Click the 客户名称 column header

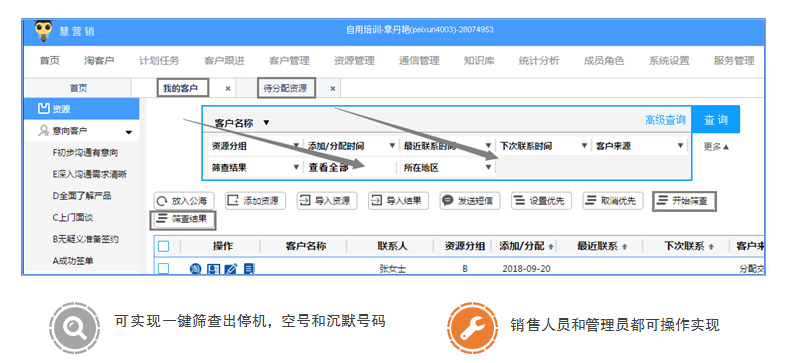coord(305,246)
